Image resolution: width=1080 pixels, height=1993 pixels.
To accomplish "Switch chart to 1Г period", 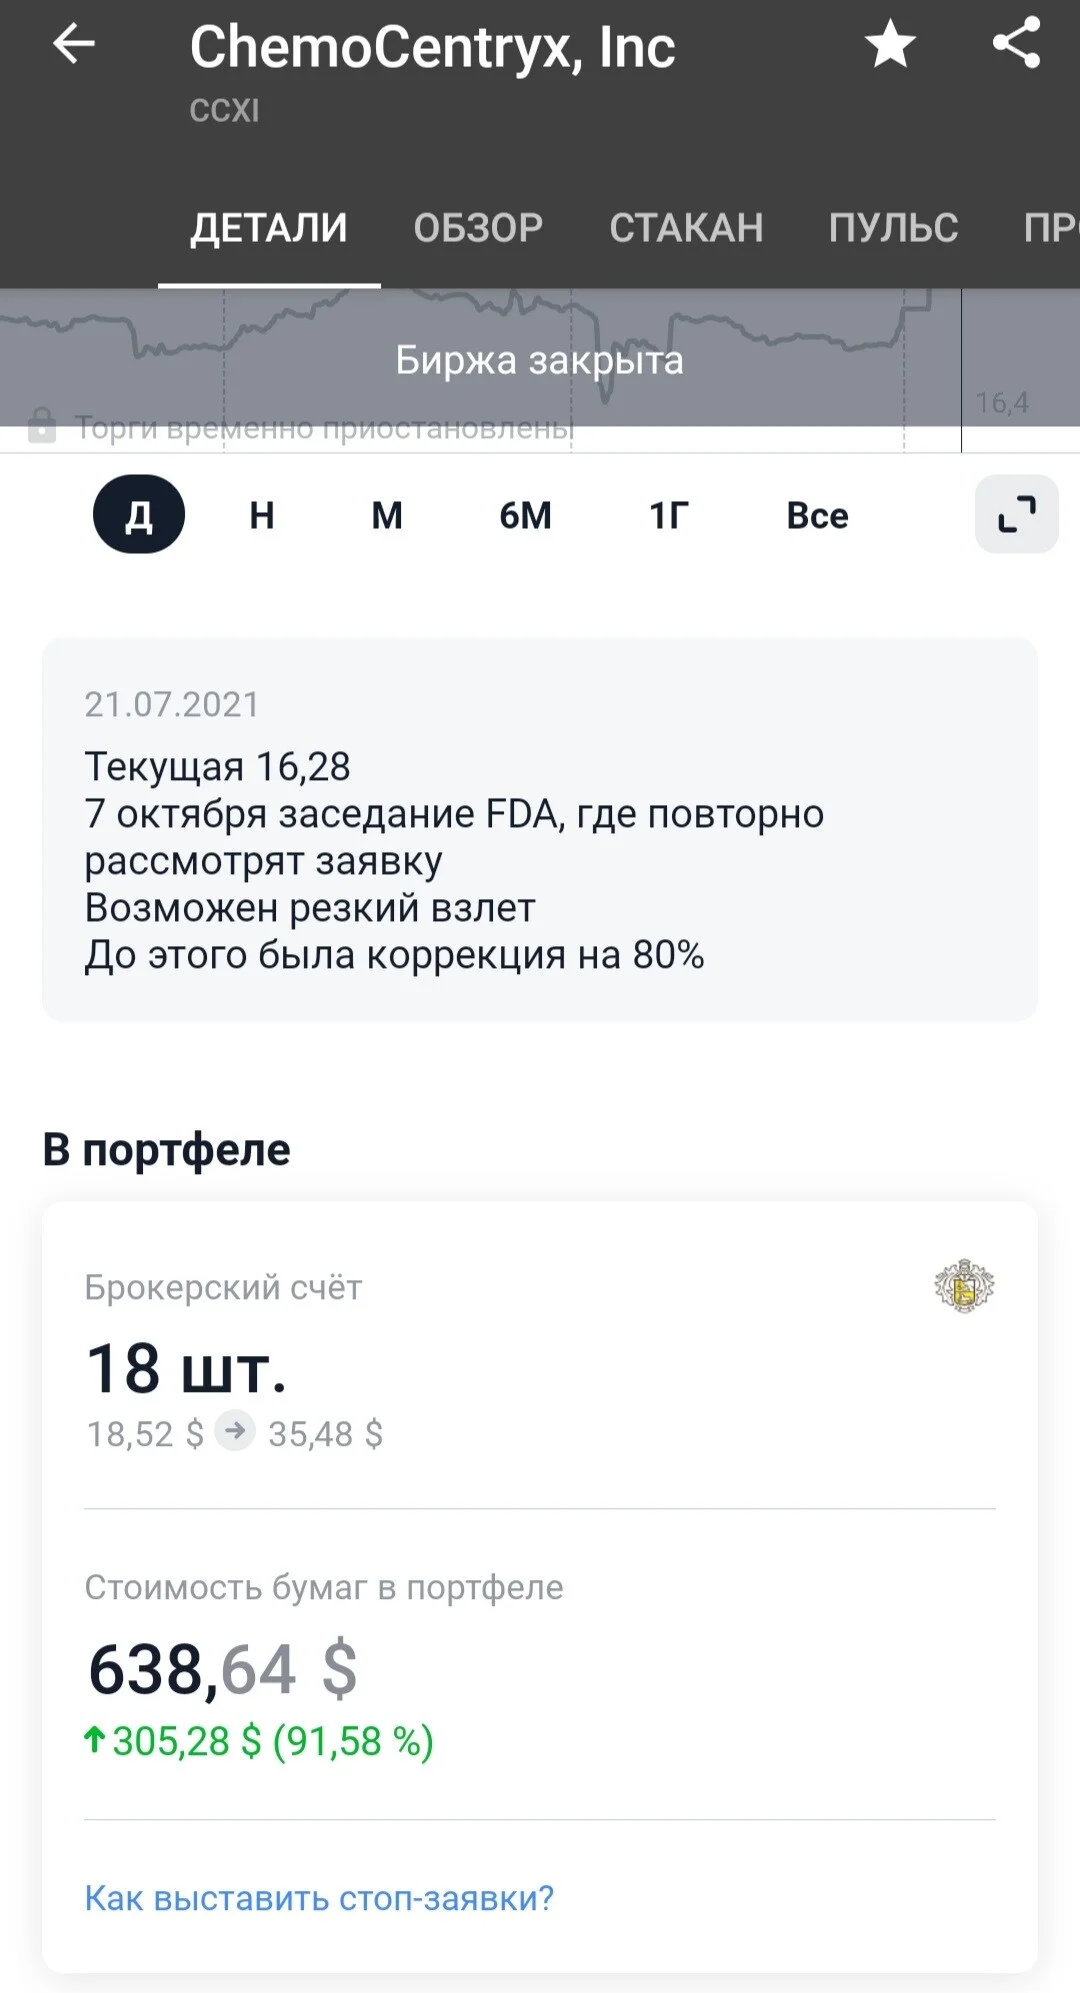I will (669, 515).
